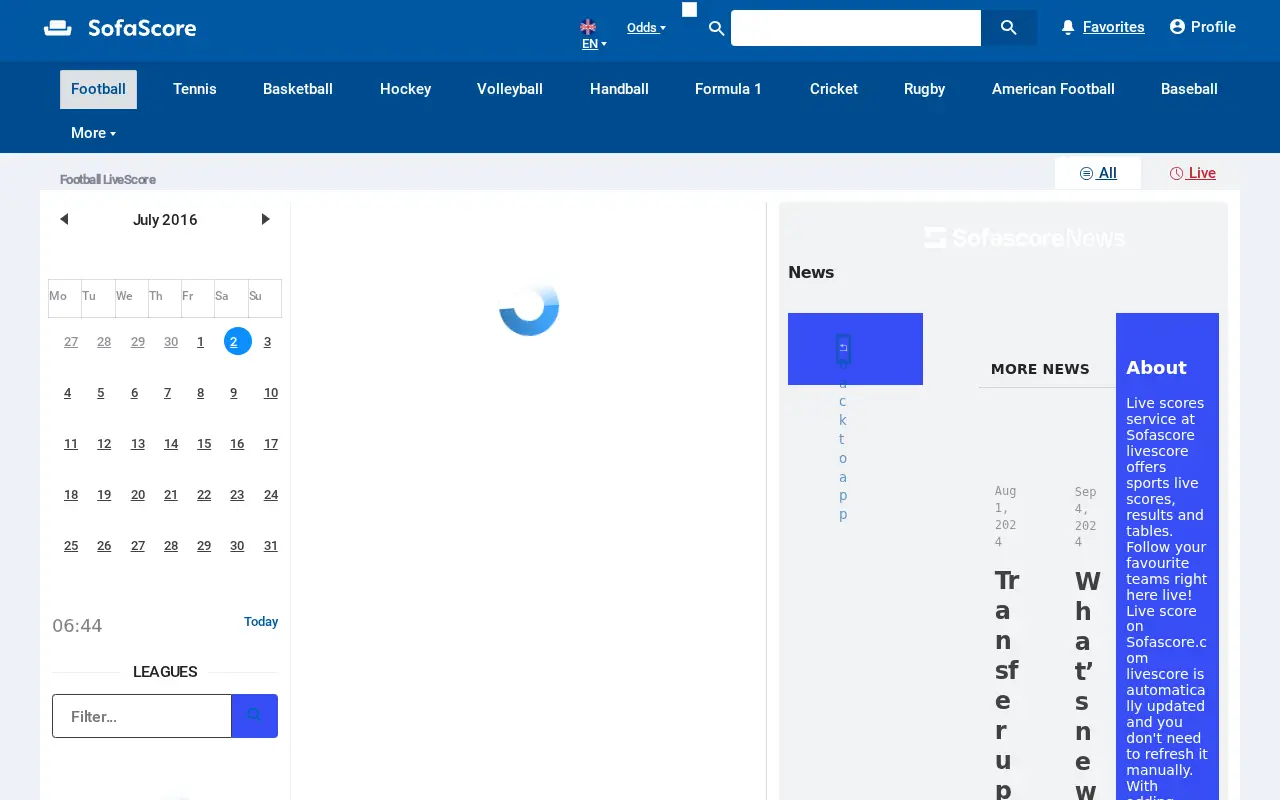
Task: Click the top search input field
Action: [x=856, y=28]
